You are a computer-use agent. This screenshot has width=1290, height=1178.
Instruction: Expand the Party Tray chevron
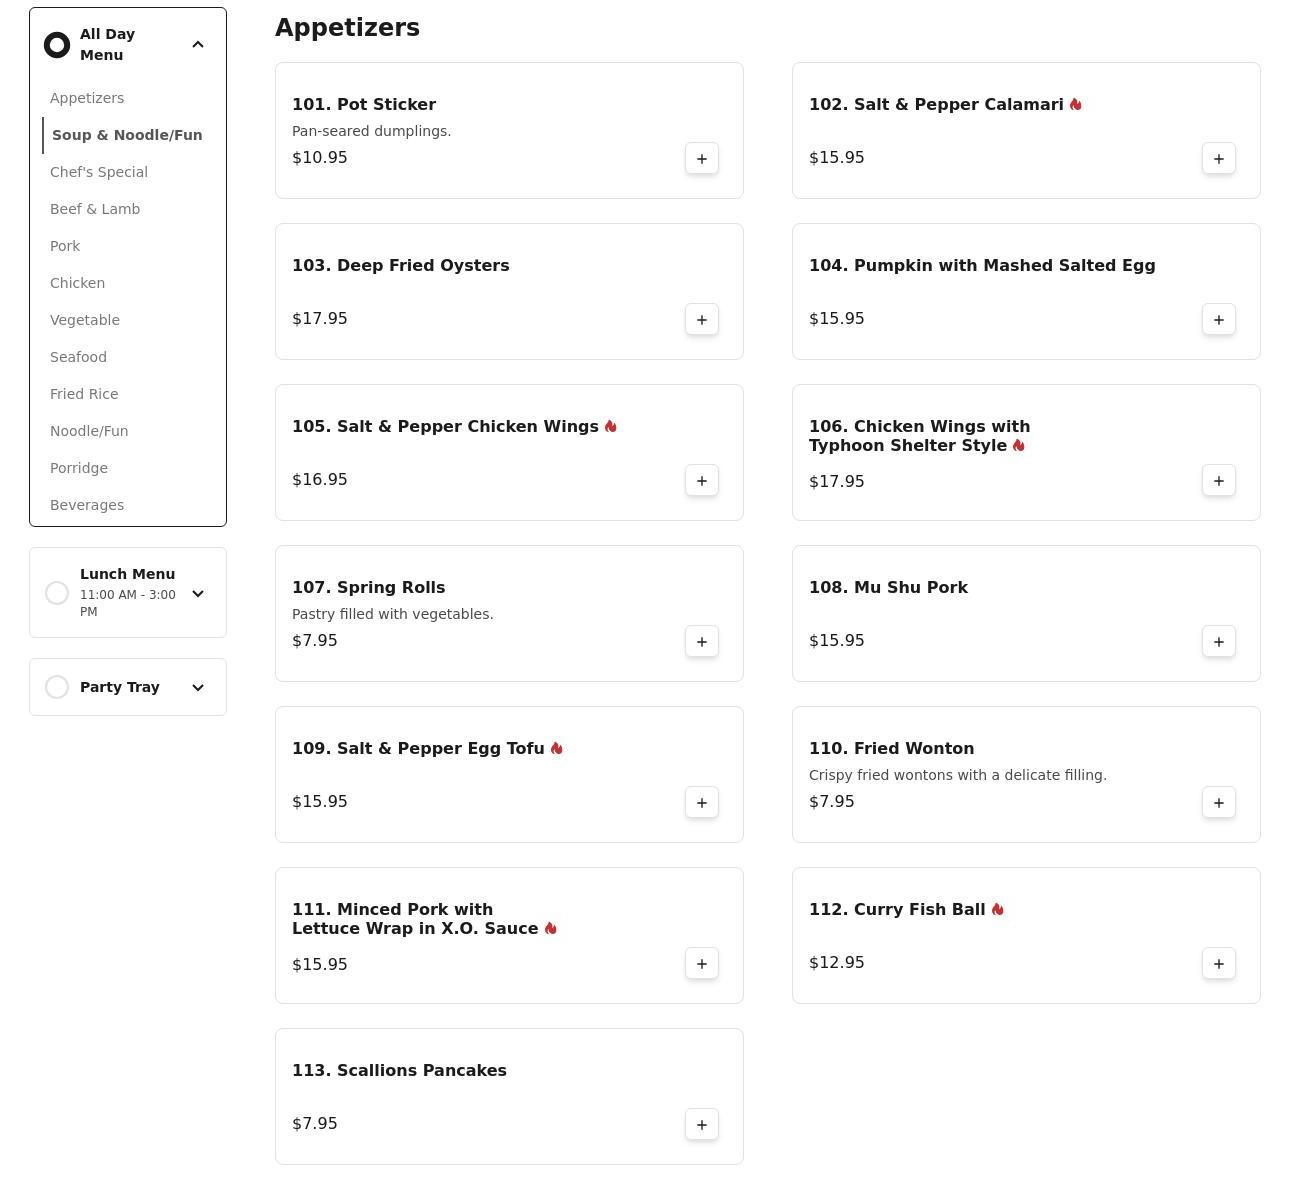coord(198,687)
